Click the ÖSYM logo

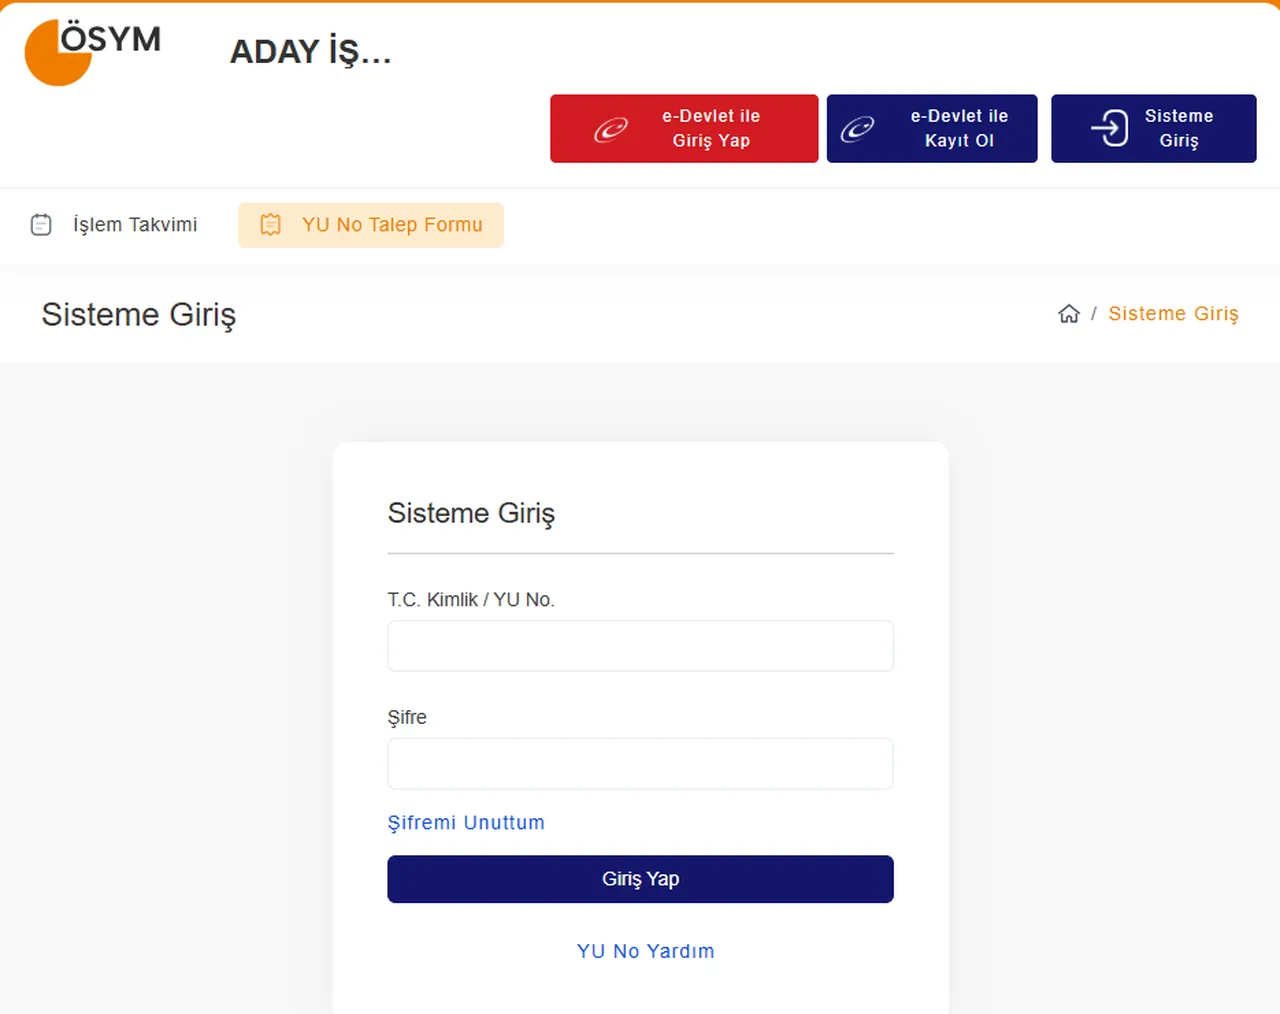(x=92, y=50)
